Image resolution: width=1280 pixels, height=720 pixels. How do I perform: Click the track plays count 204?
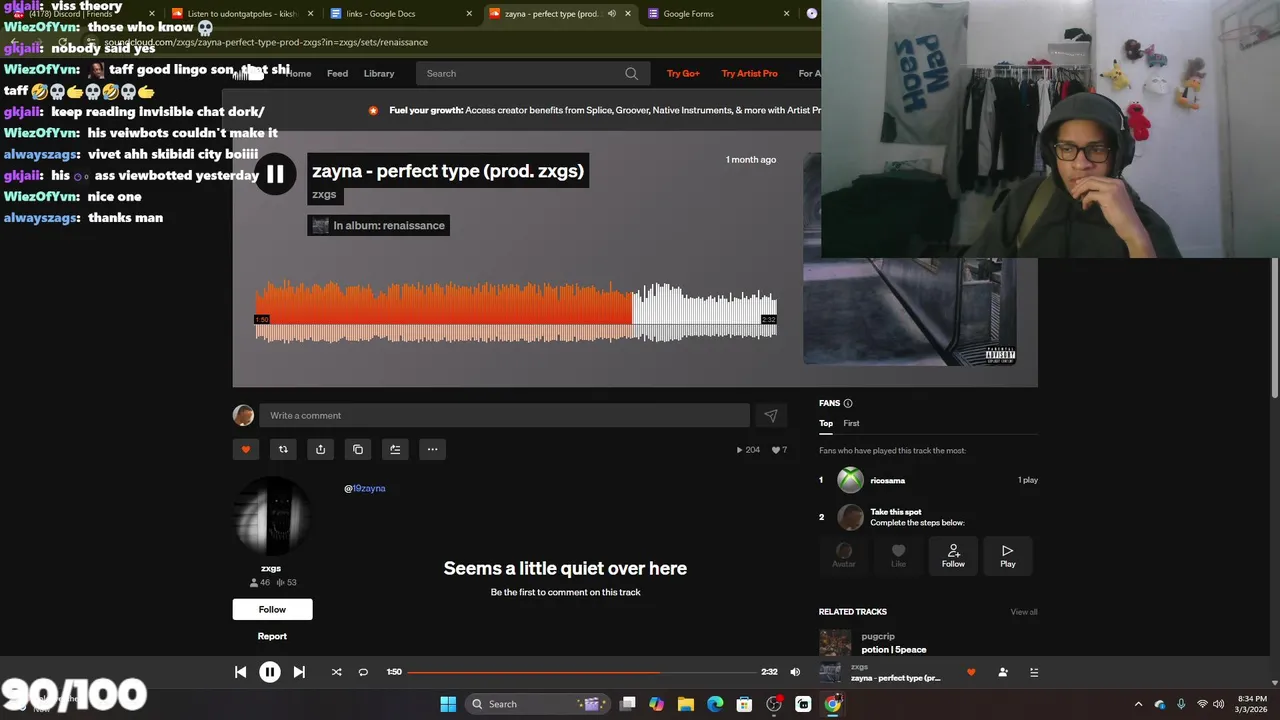pyautogui.click(x=748, y=450)
